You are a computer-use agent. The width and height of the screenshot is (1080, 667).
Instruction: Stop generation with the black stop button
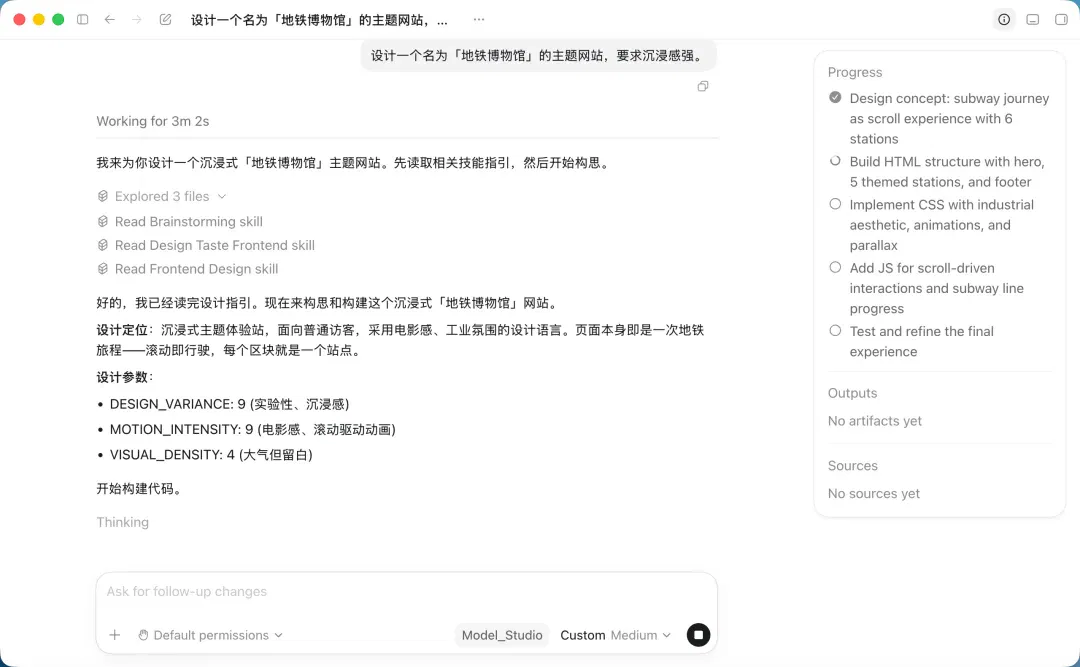698,635
